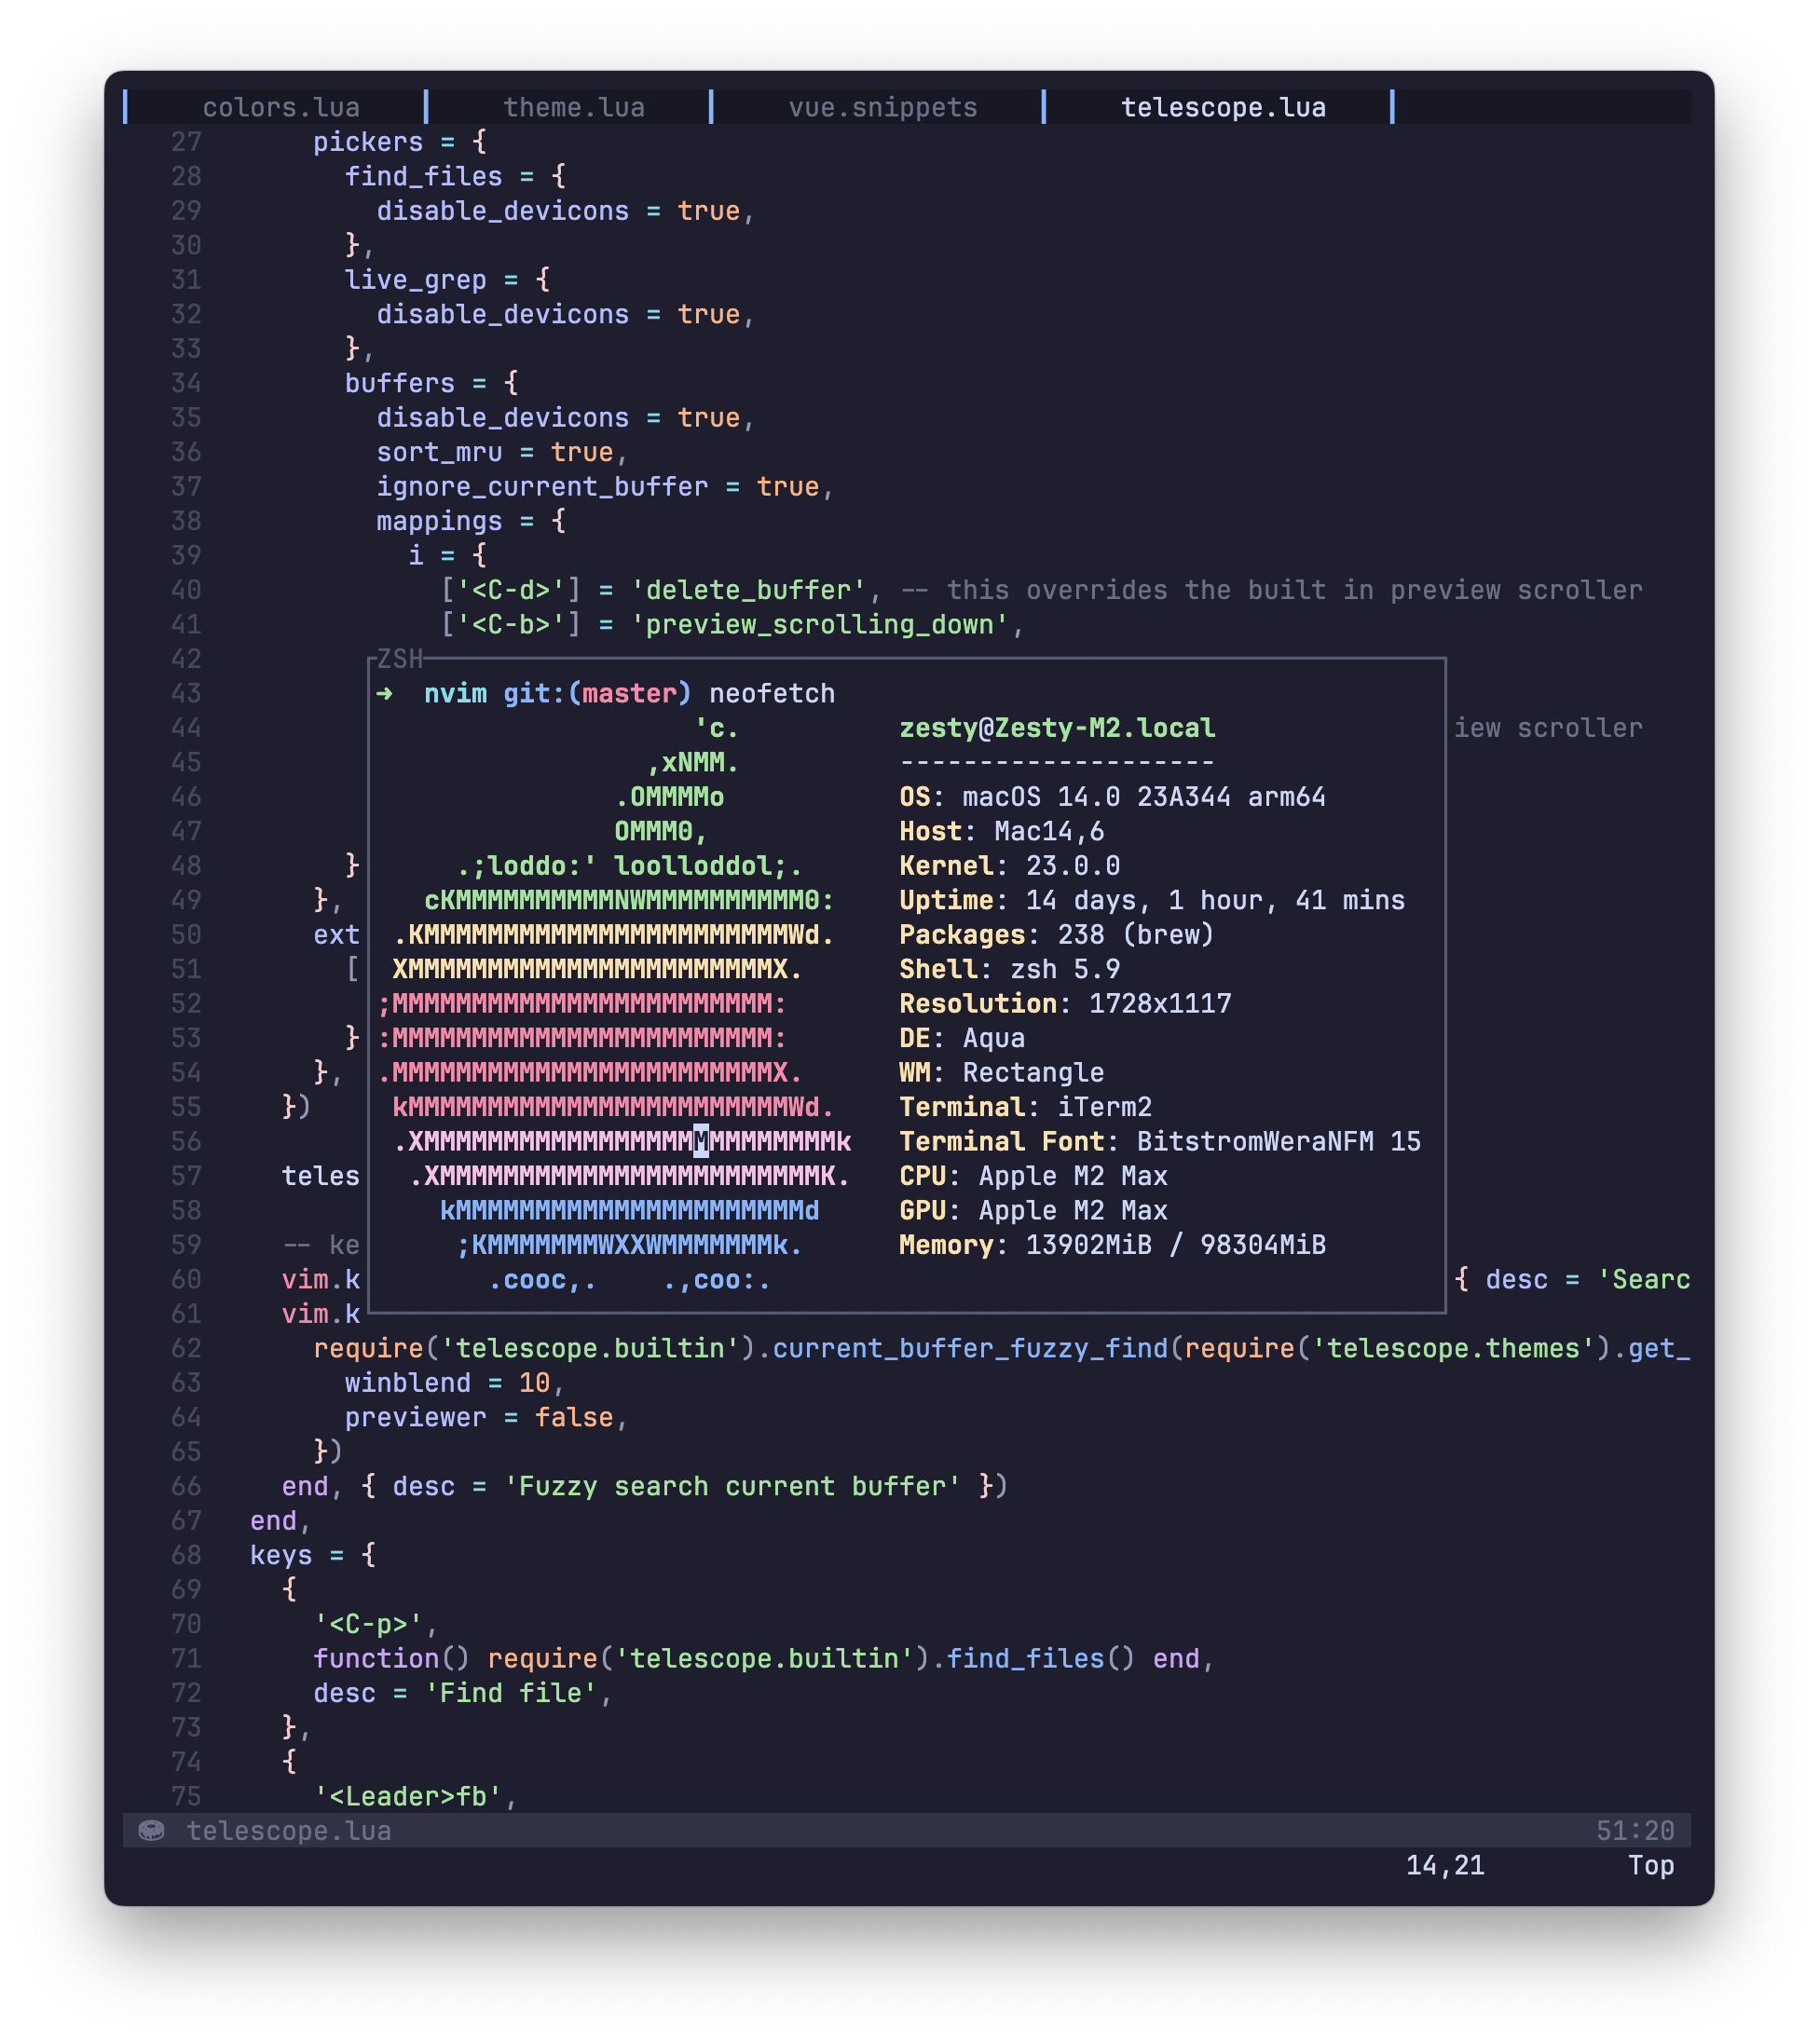Click the separator bar after telescope.lua tab
The image size is (1819, 2044).
pyautogui.click(x=1392, y=107)
